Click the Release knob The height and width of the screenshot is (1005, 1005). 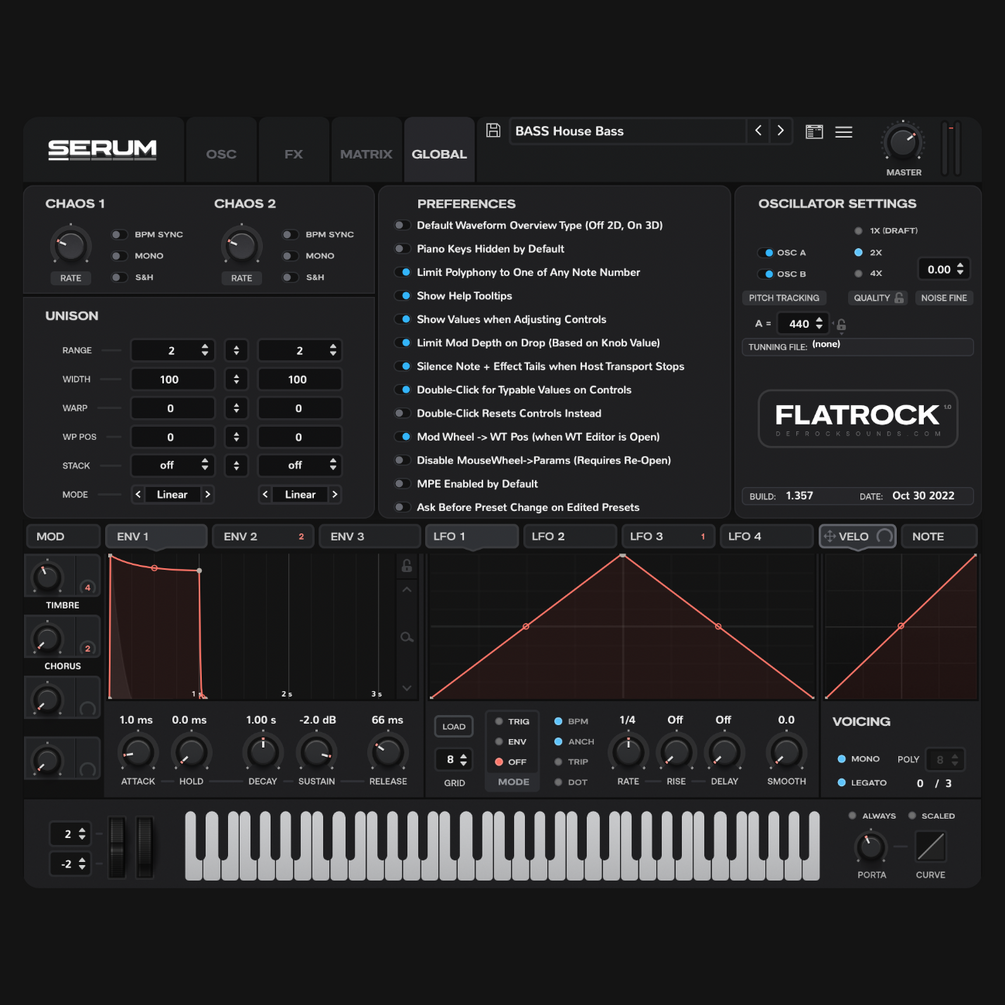click(387, 753)
